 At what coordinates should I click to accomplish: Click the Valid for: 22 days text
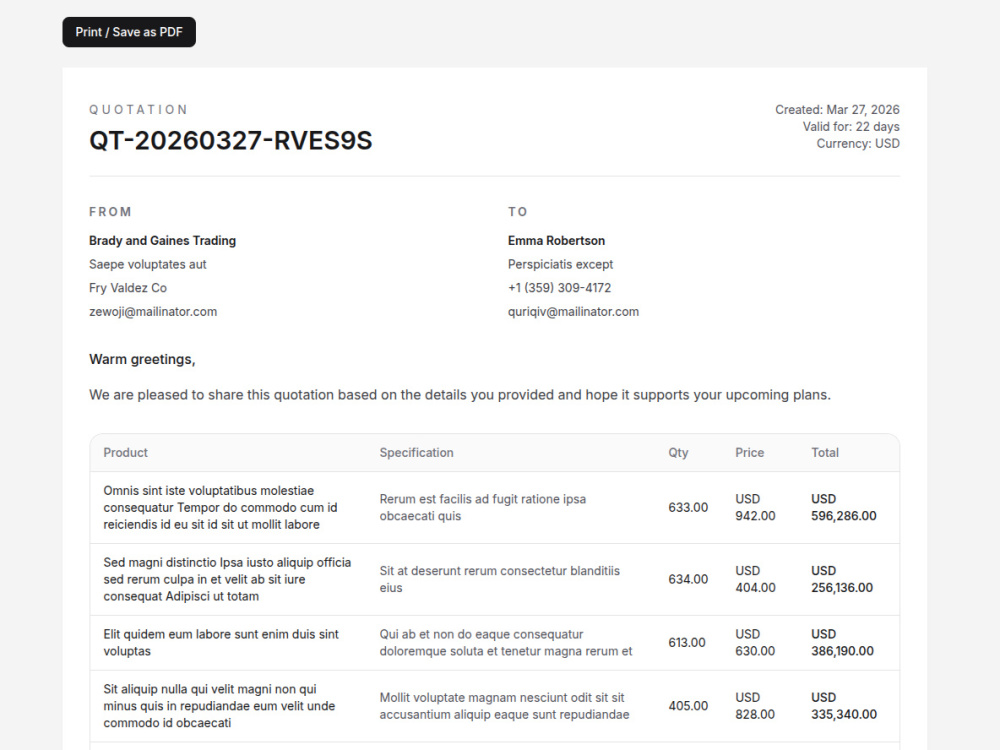click(851, 126)
